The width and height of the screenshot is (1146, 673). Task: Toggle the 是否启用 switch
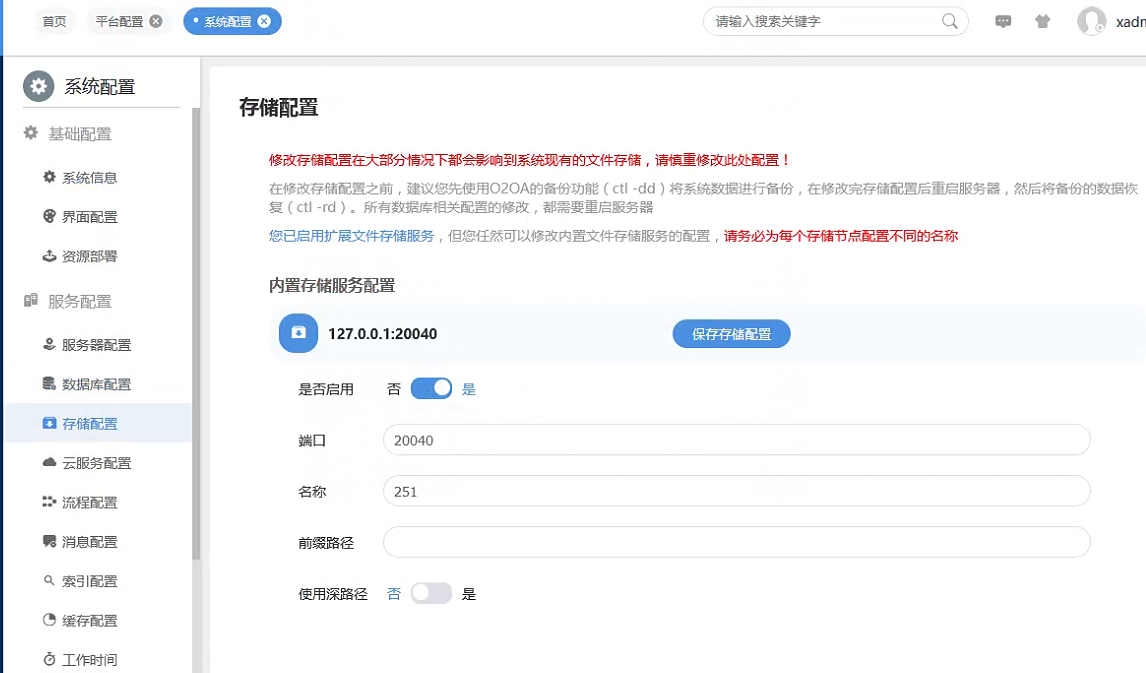[x=431, y=389]
